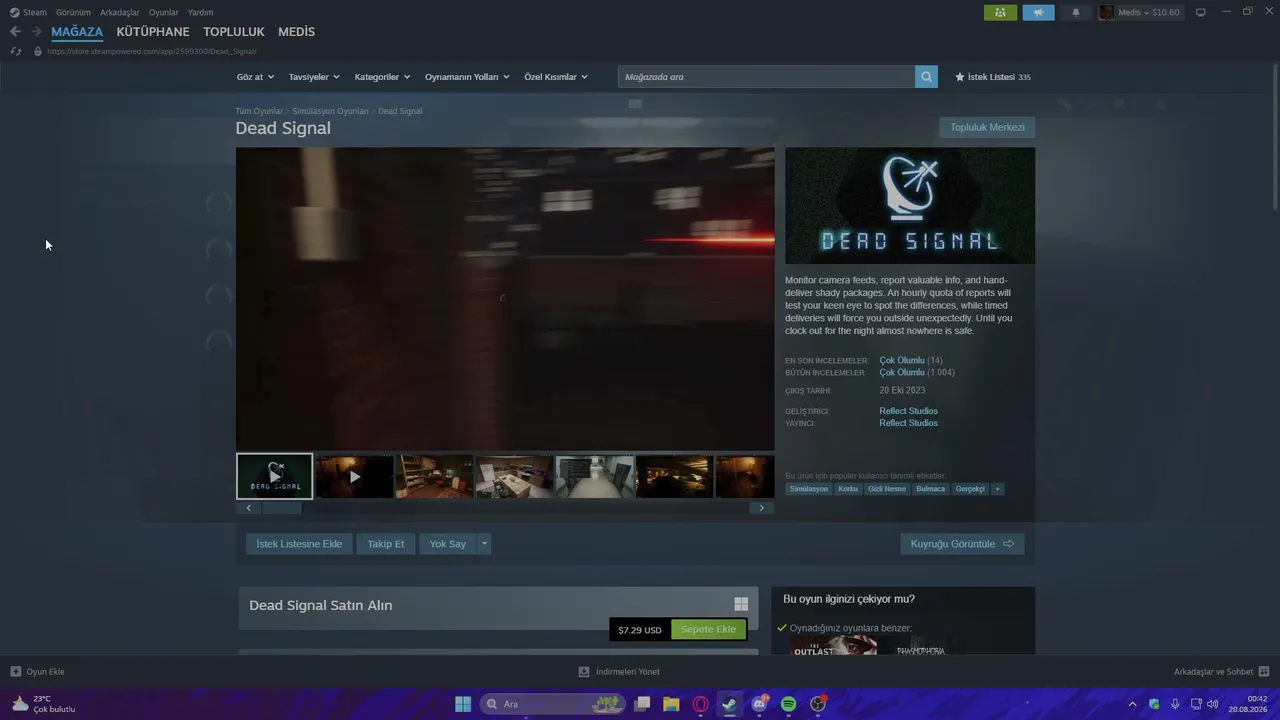The image size is (1280, 720).
Task: Open the notifications bell
Action: (x=1076, y=13)
